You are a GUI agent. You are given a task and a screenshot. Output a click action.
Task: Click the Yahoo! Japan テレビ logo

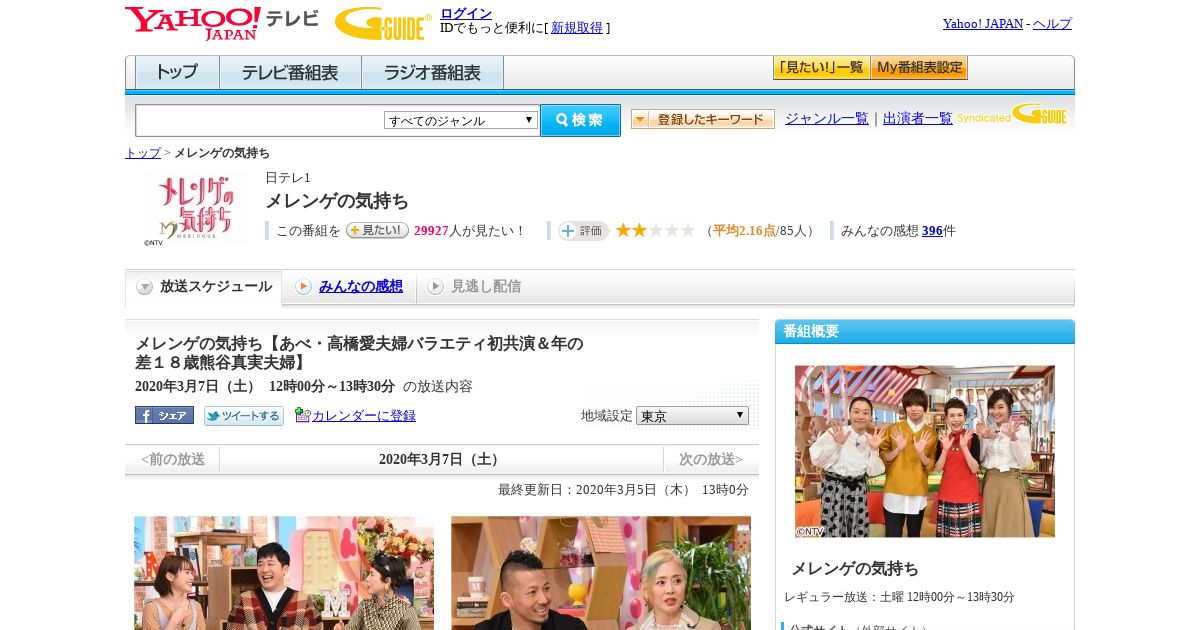(x=221, y=23)
